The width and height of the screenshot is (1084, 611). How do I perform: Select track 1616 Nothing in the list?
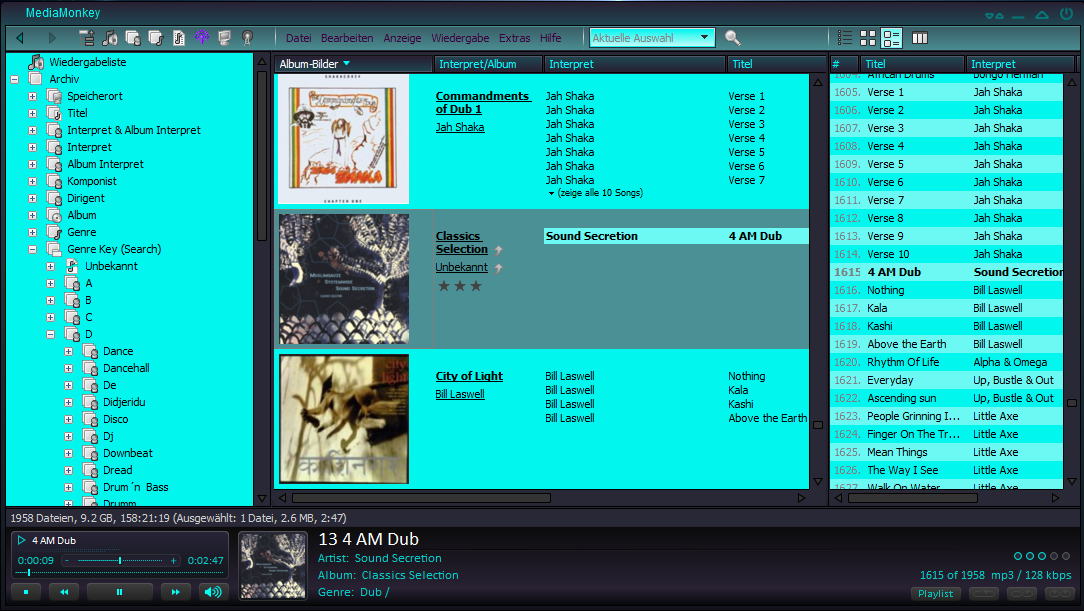(946, 290)
